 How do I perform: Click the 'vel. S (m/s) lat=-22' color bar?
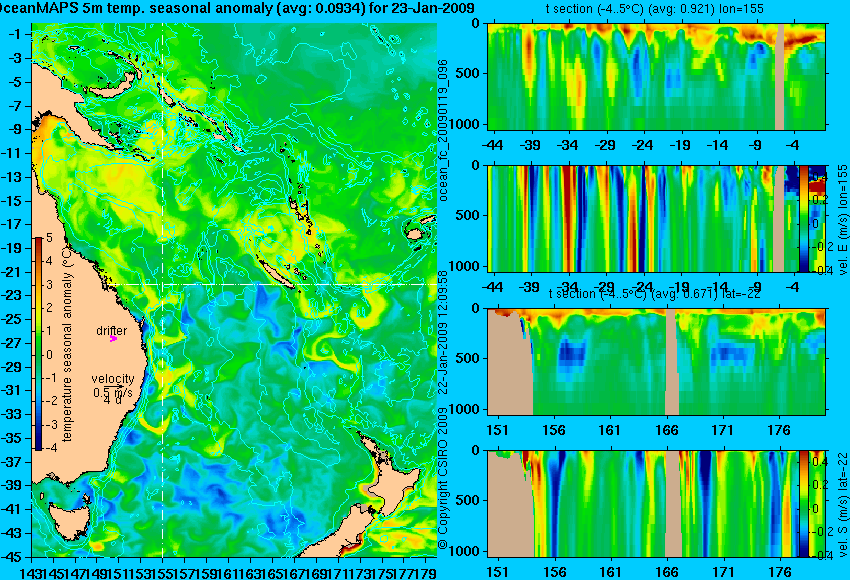804,504
